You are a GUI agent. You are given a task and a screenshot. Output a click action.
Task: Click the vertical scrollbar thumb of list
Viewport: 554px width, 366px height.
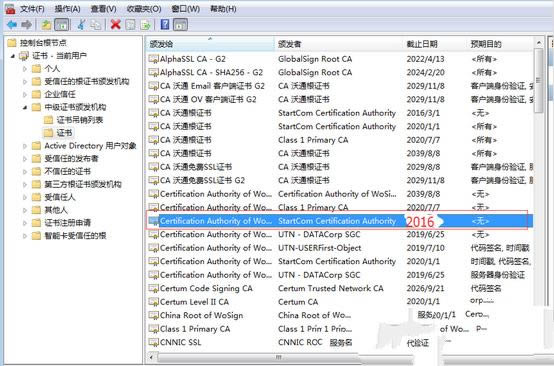539,81
